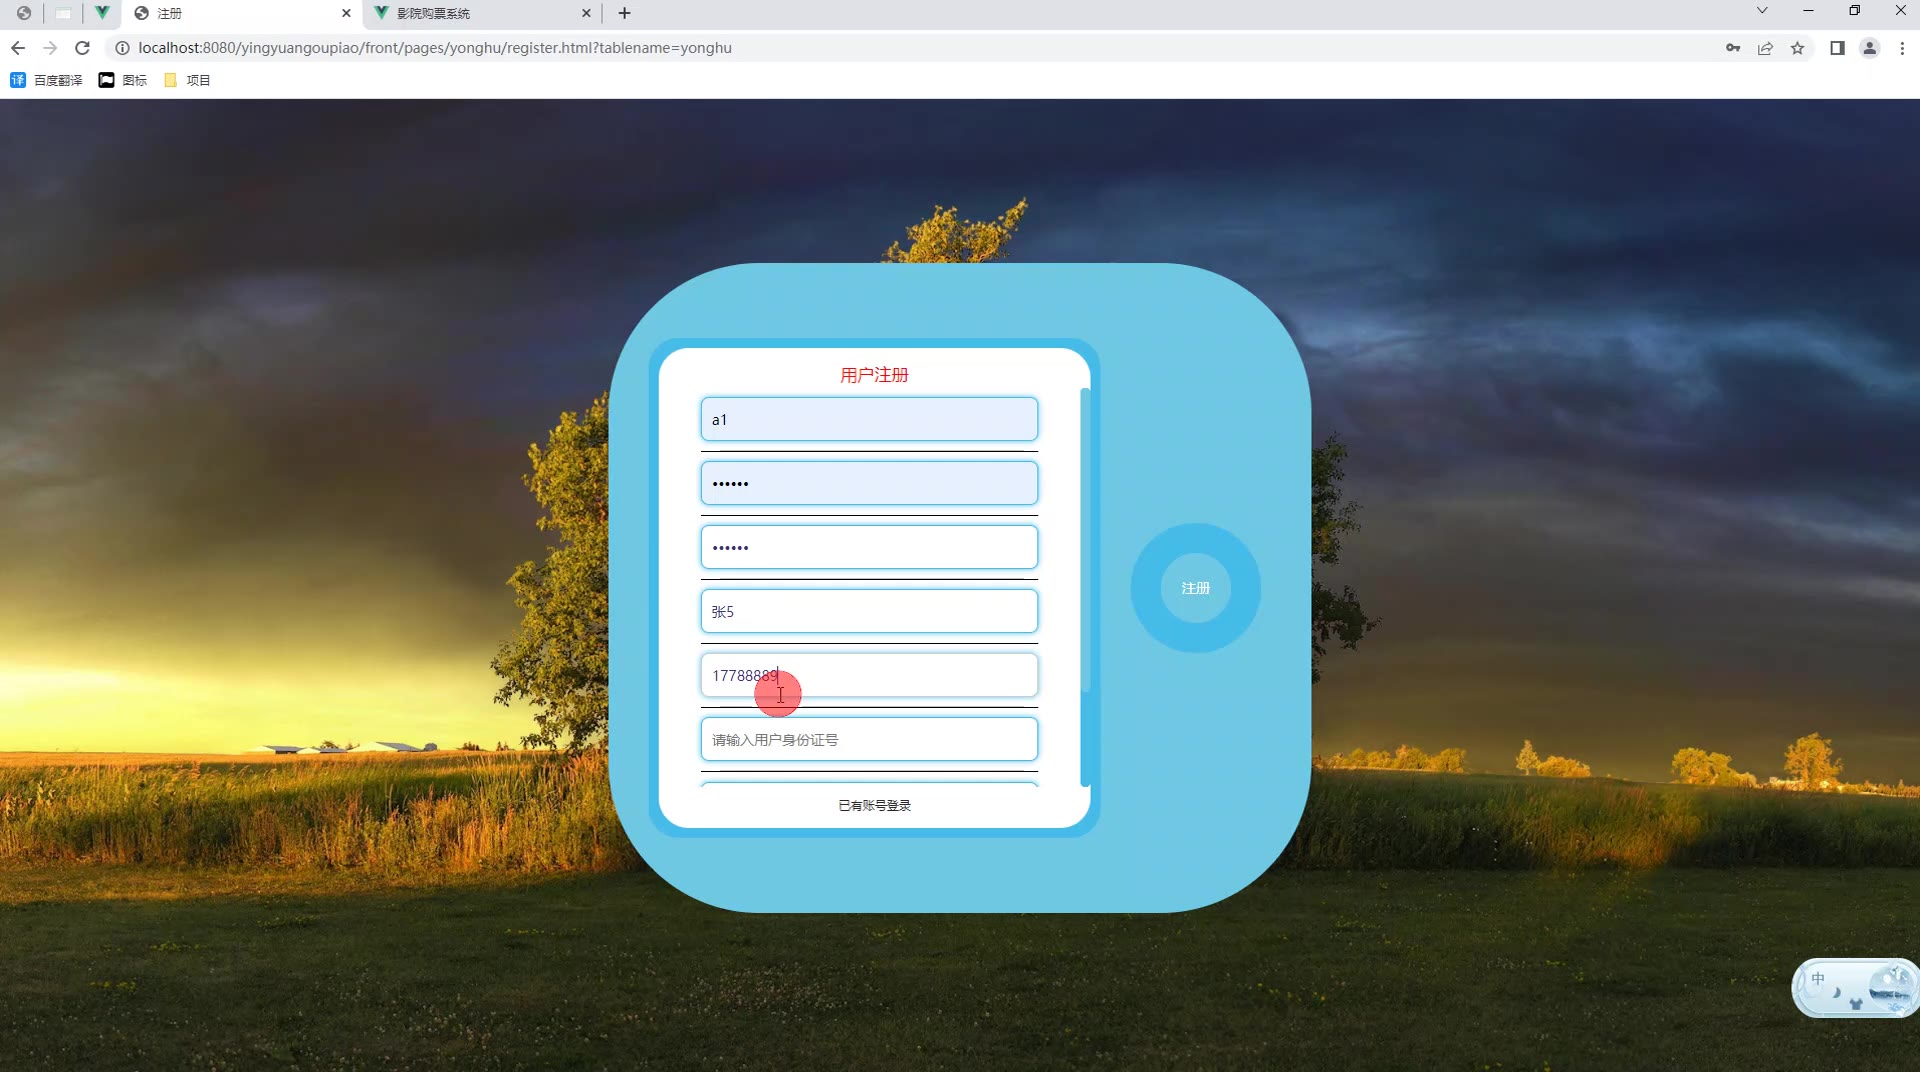Click the share page icon
This screenshot has width=1920, height=1072.
click(1765, 48)
